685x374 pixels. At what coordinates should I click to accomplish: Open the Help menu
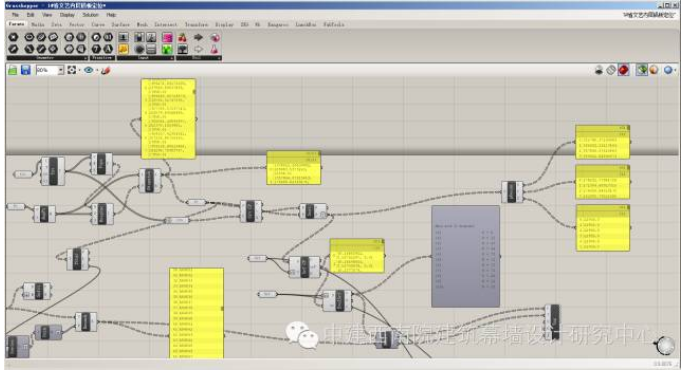[x=111, y=15]
